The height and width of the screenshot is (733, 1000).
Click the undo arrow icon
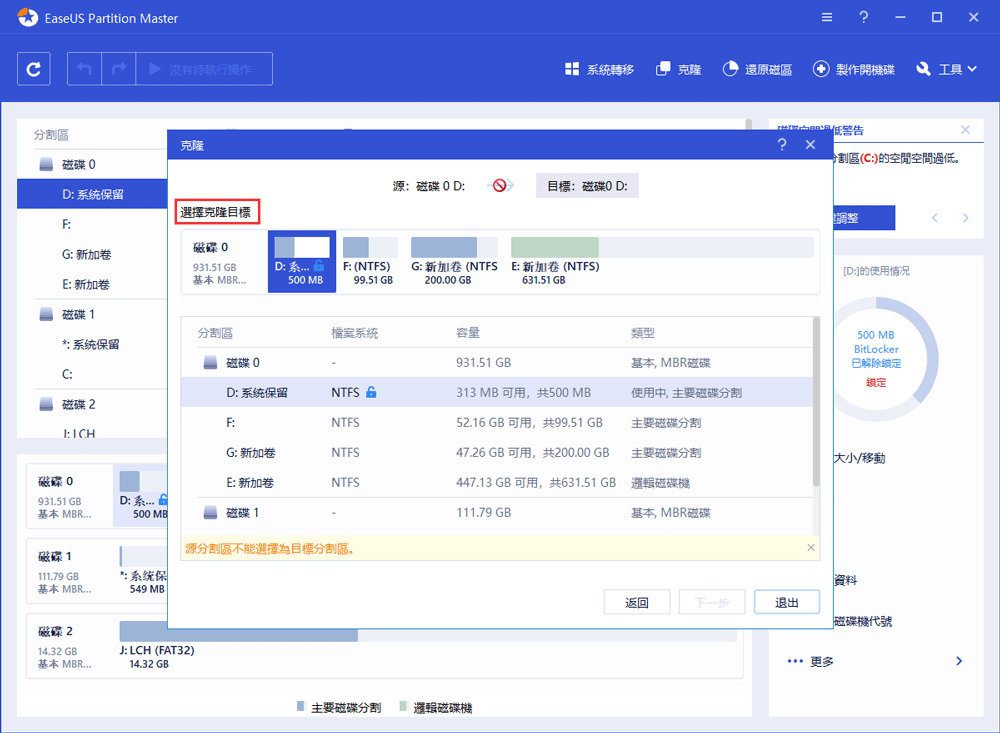pyautogui.click(x=84, y=68)
